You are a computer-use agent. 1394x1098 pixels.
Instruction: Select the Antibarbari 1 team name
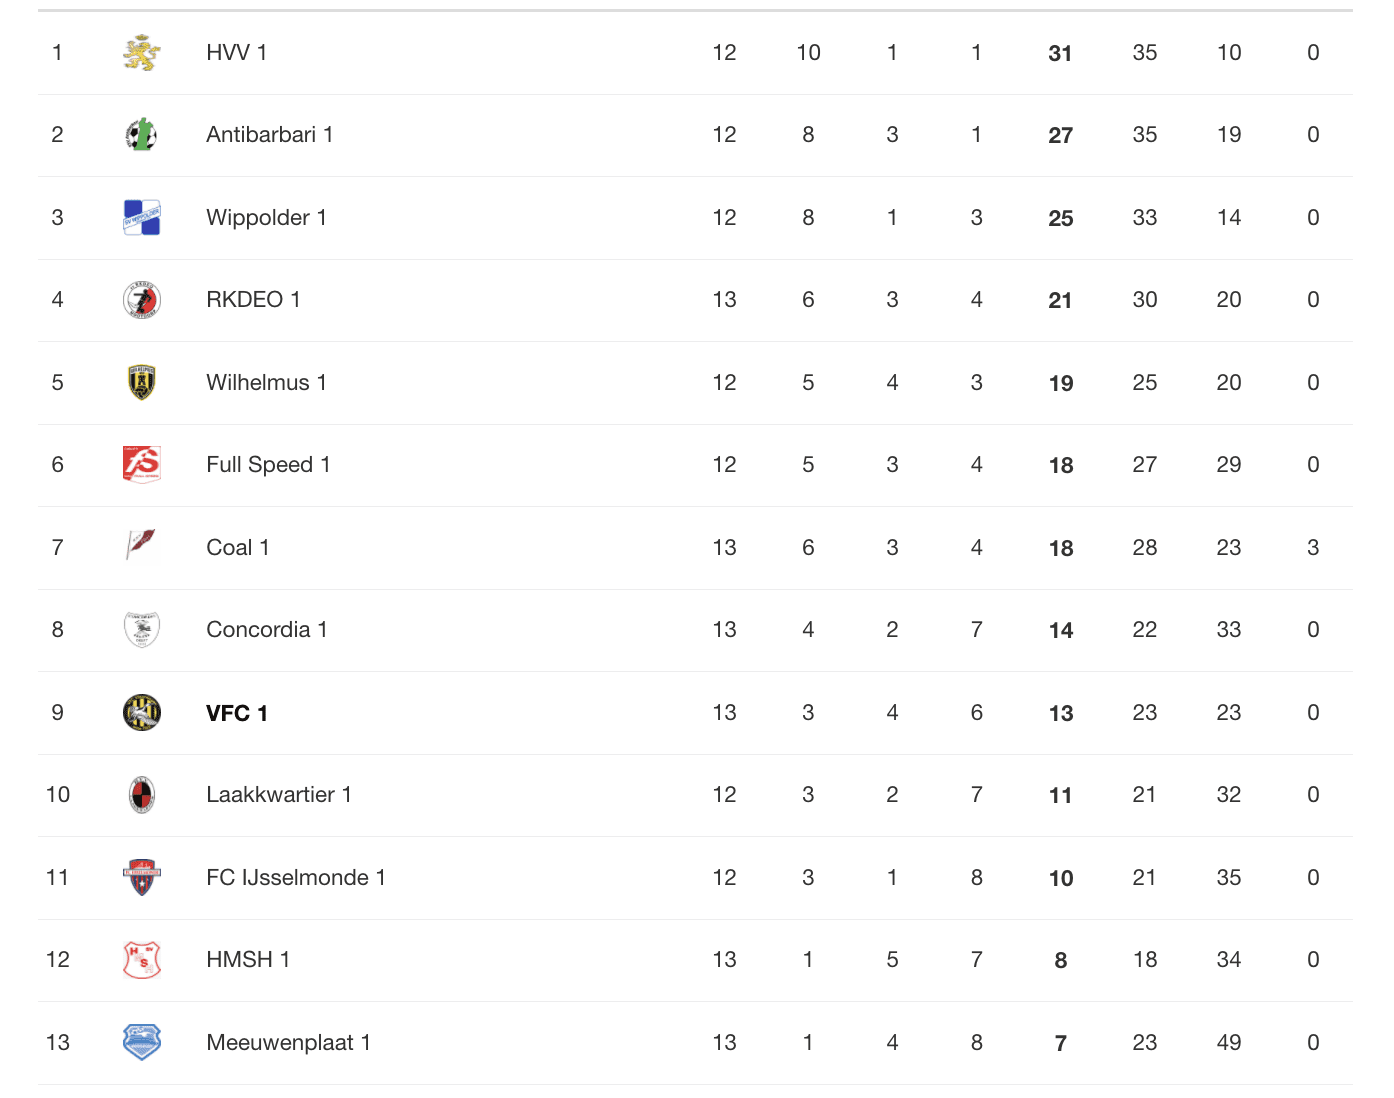(269, 135)
